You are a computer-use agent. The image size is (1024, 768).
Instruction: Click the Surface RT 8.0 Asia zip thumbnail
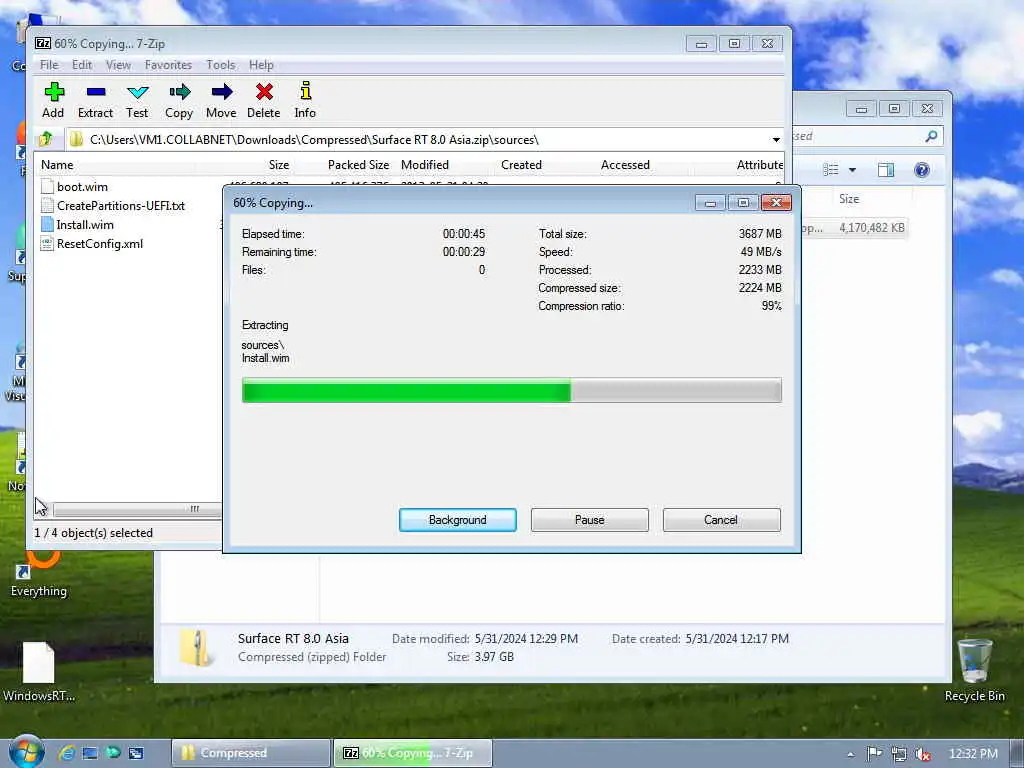[x=195, y=647]
